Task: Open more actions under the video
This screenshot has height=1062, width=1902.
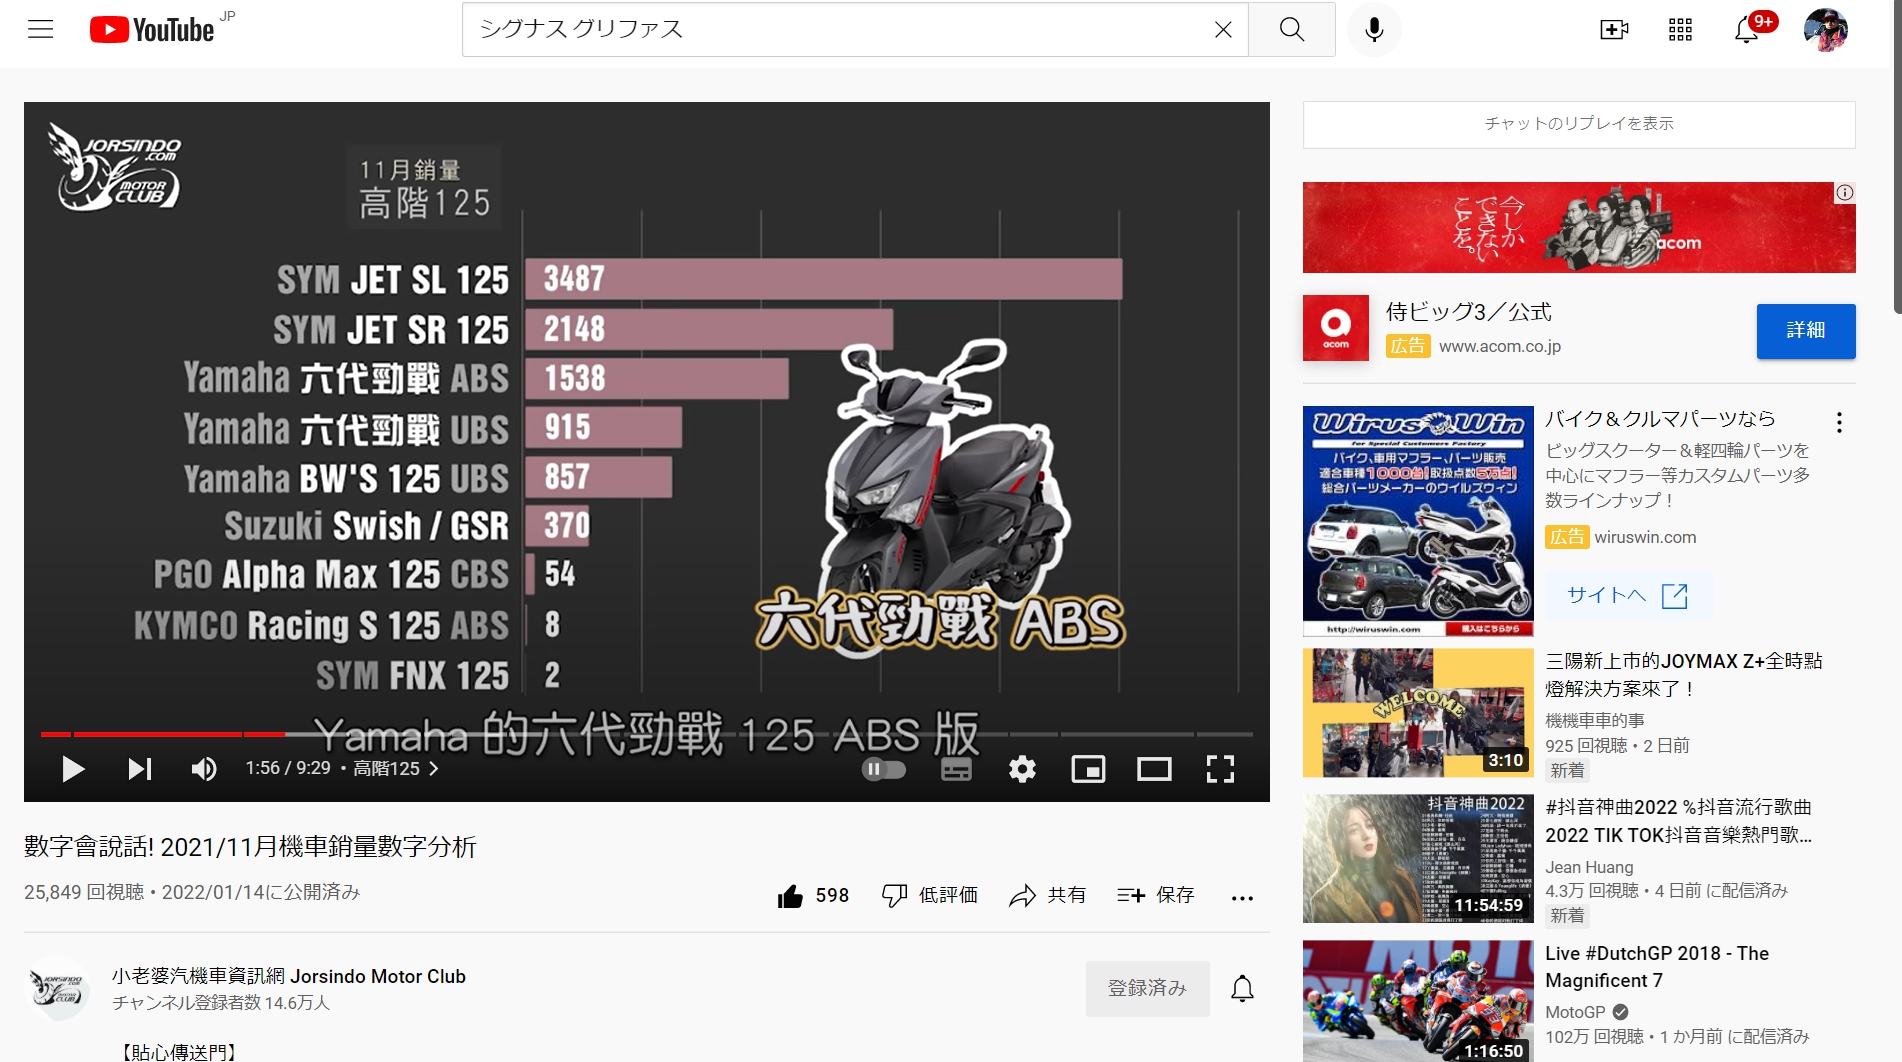Action: [1242, 897]
